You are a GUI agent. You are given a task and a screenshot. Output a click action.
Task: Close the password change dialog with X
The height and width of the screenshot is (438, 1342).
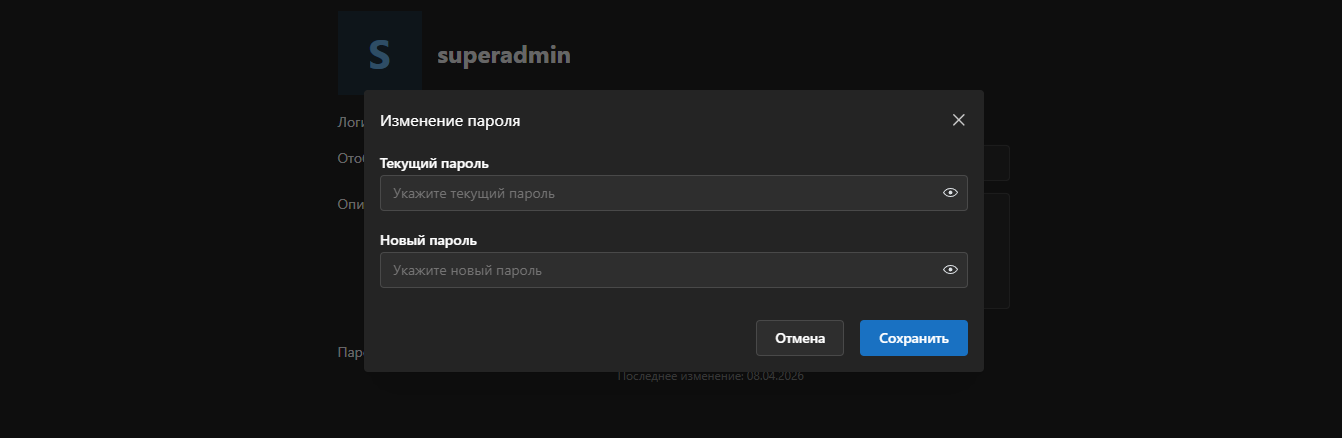(x=958, y=120)
